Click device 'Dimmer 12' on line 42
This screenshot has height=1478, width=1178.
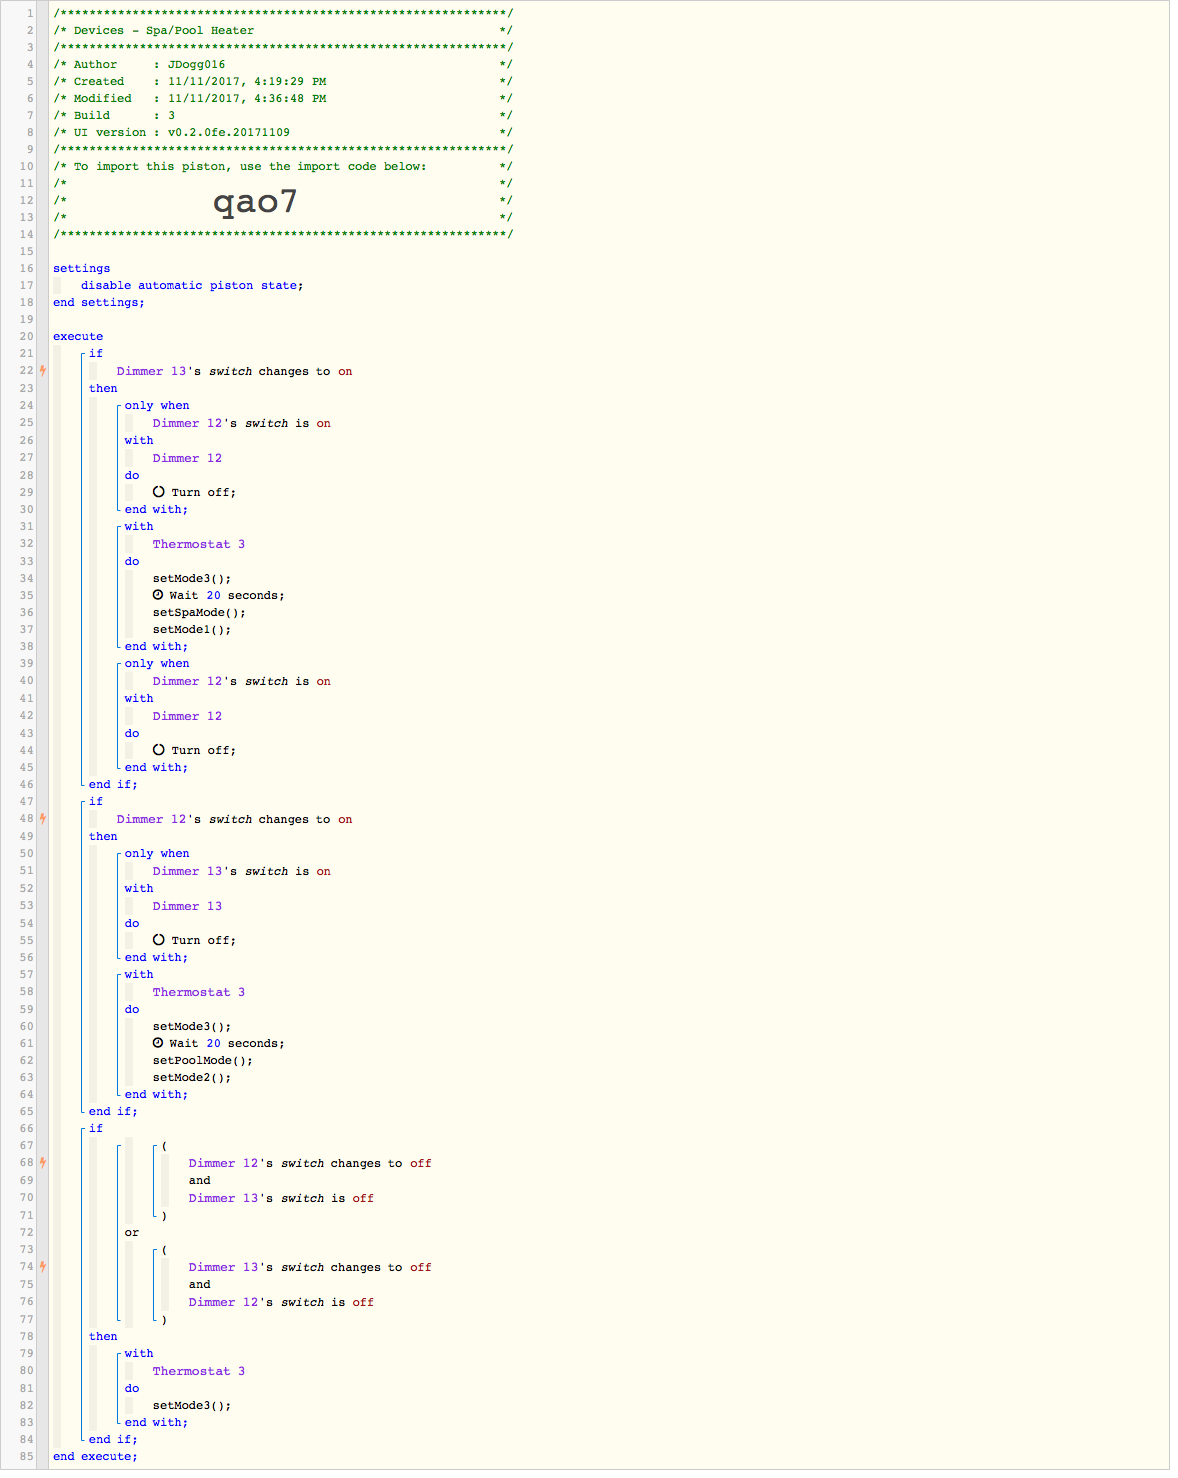click(x=187, y=716)
